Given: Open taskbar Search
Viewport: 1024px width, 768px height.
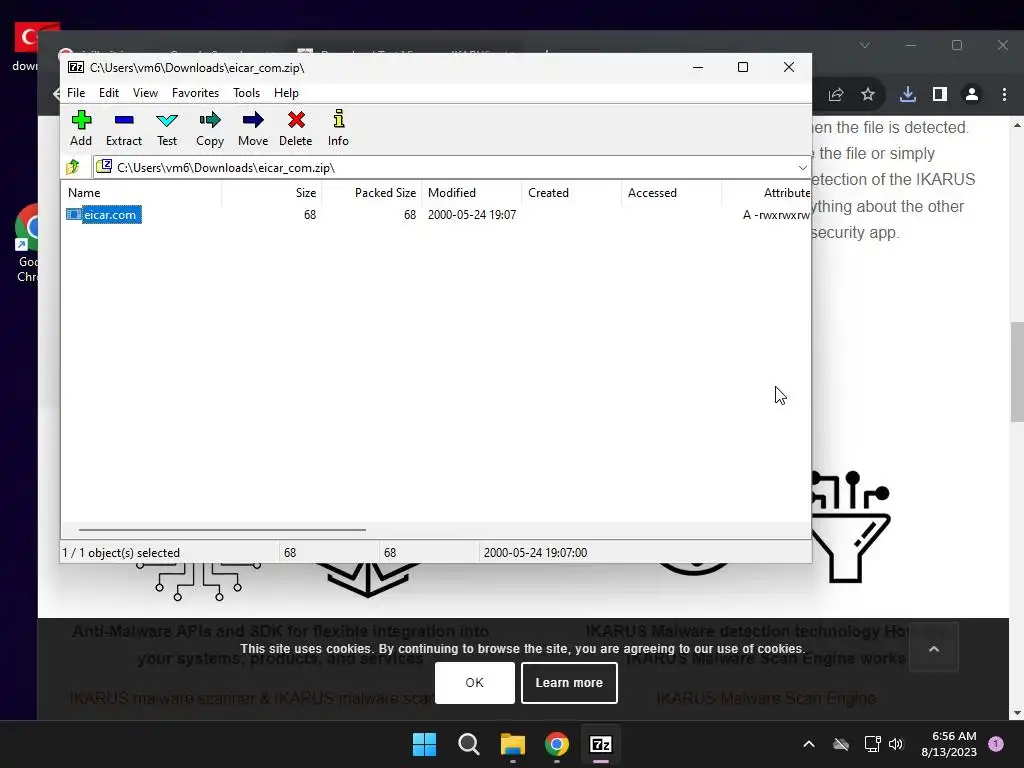Looking at the screenshot, I should pos(469,744).
